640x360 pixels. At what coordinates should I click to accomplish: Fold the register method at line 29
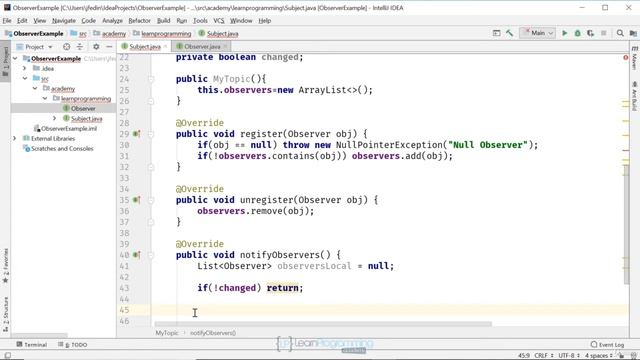pos(151,134)
